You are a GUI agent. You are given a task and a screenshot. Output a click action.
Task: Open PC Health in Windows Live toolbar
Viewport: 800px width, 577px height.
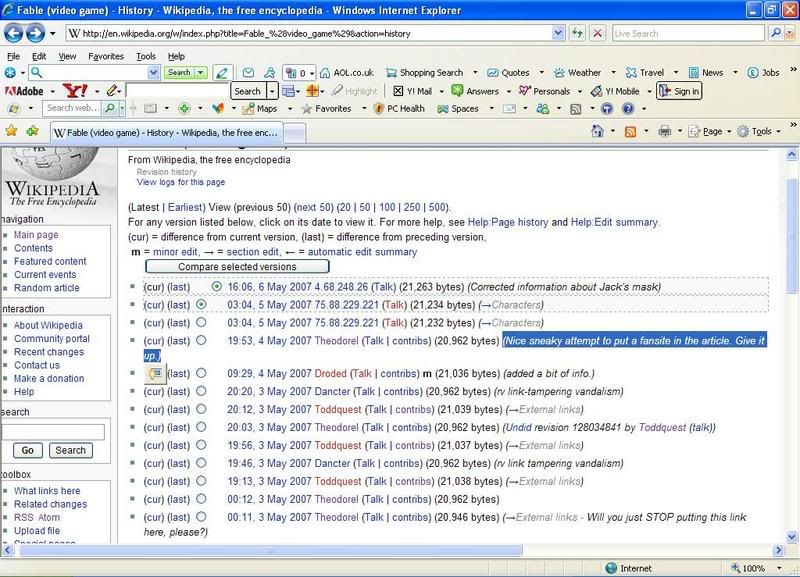pyautogui.click(x=399, y=109)
